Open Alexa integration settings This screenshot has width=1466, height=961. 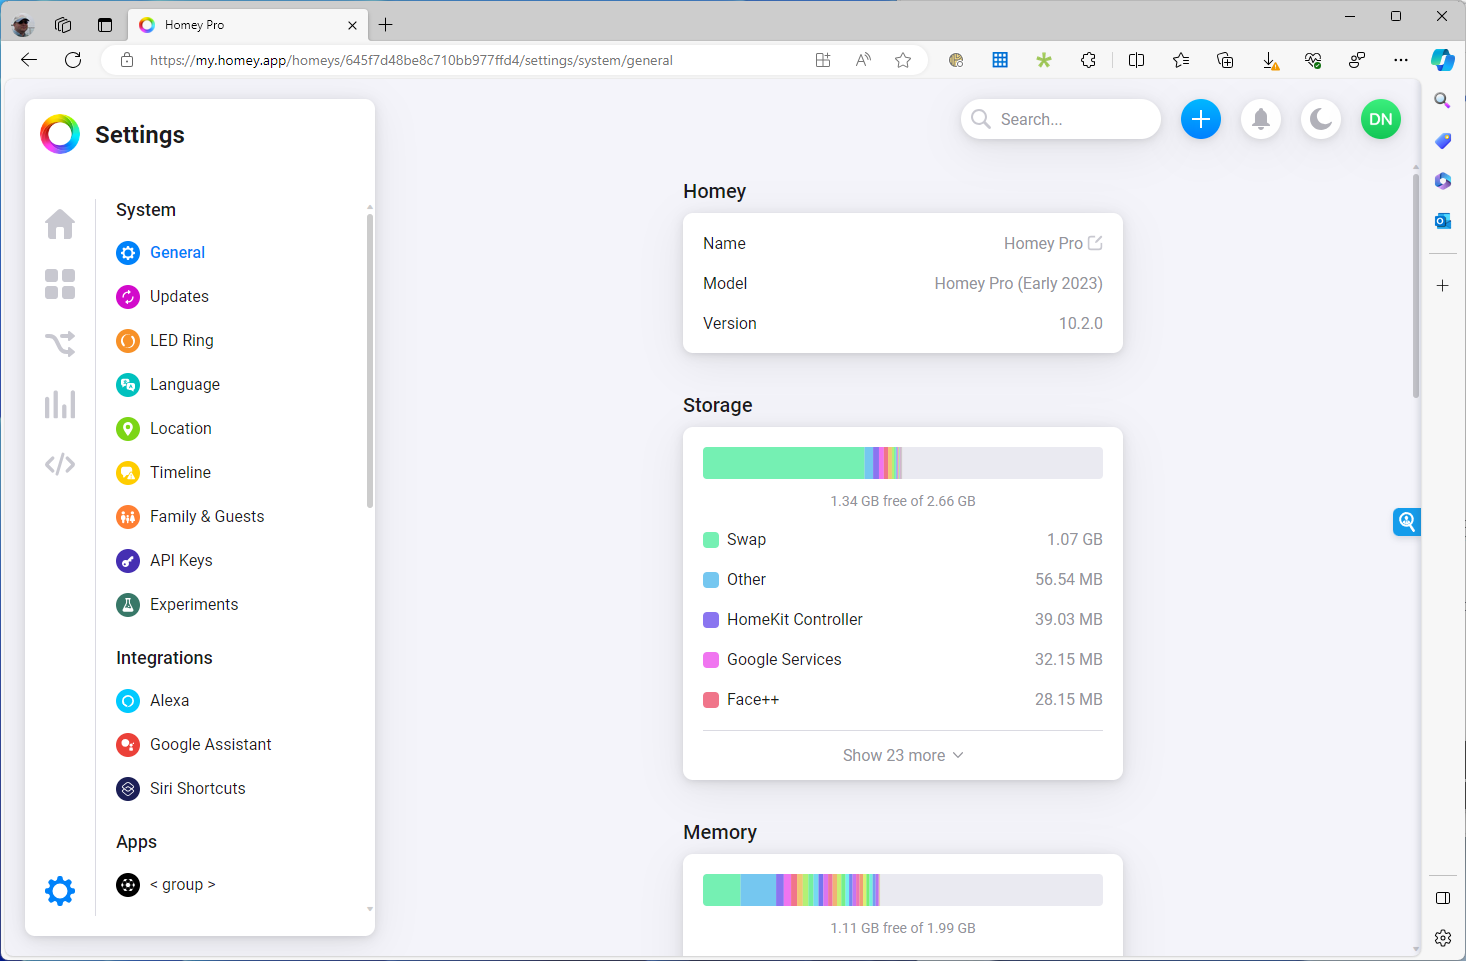coord(169,701)
